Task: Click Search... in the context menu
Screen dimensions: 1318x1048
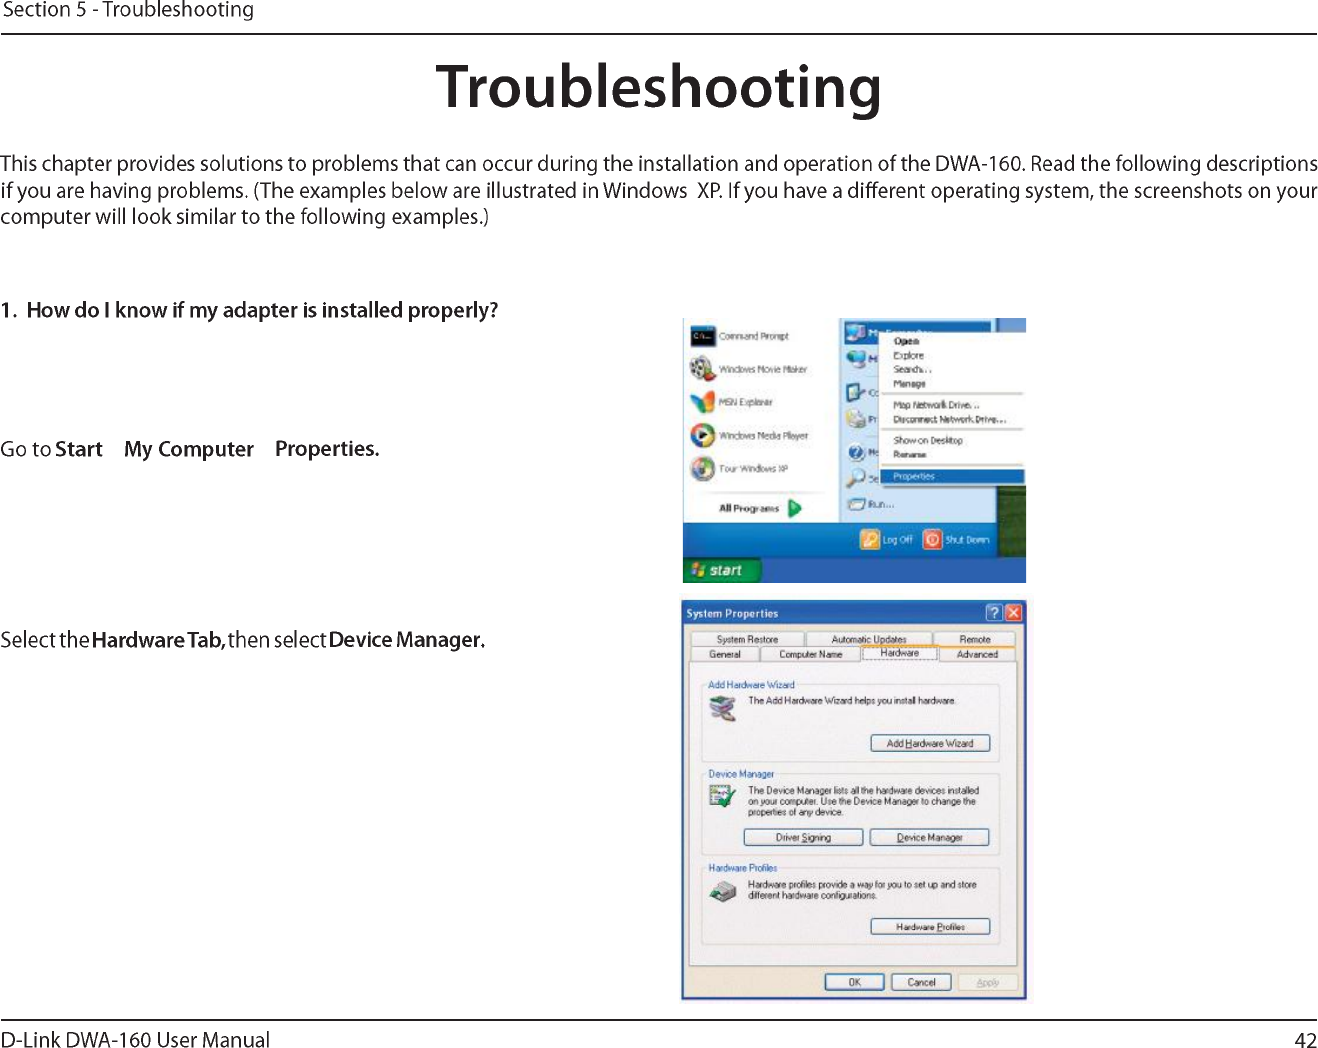Action: click(912, 369)
